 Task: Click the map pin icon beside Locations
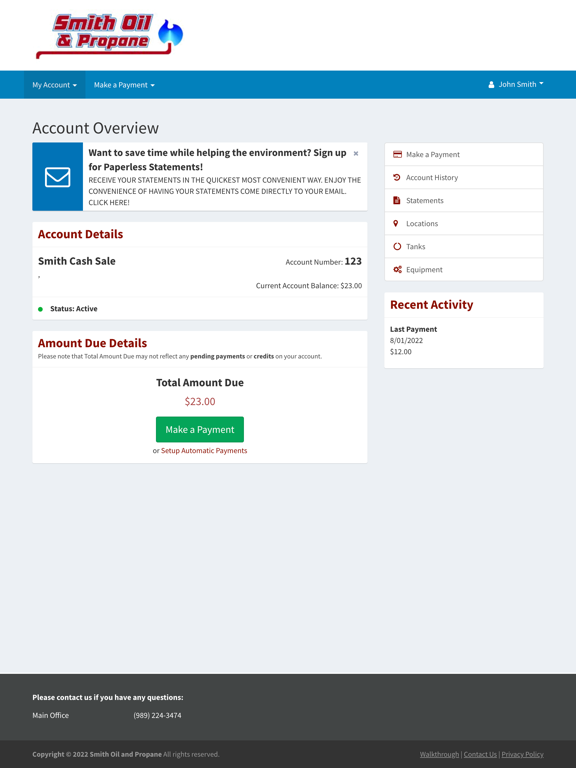(396, 223)
